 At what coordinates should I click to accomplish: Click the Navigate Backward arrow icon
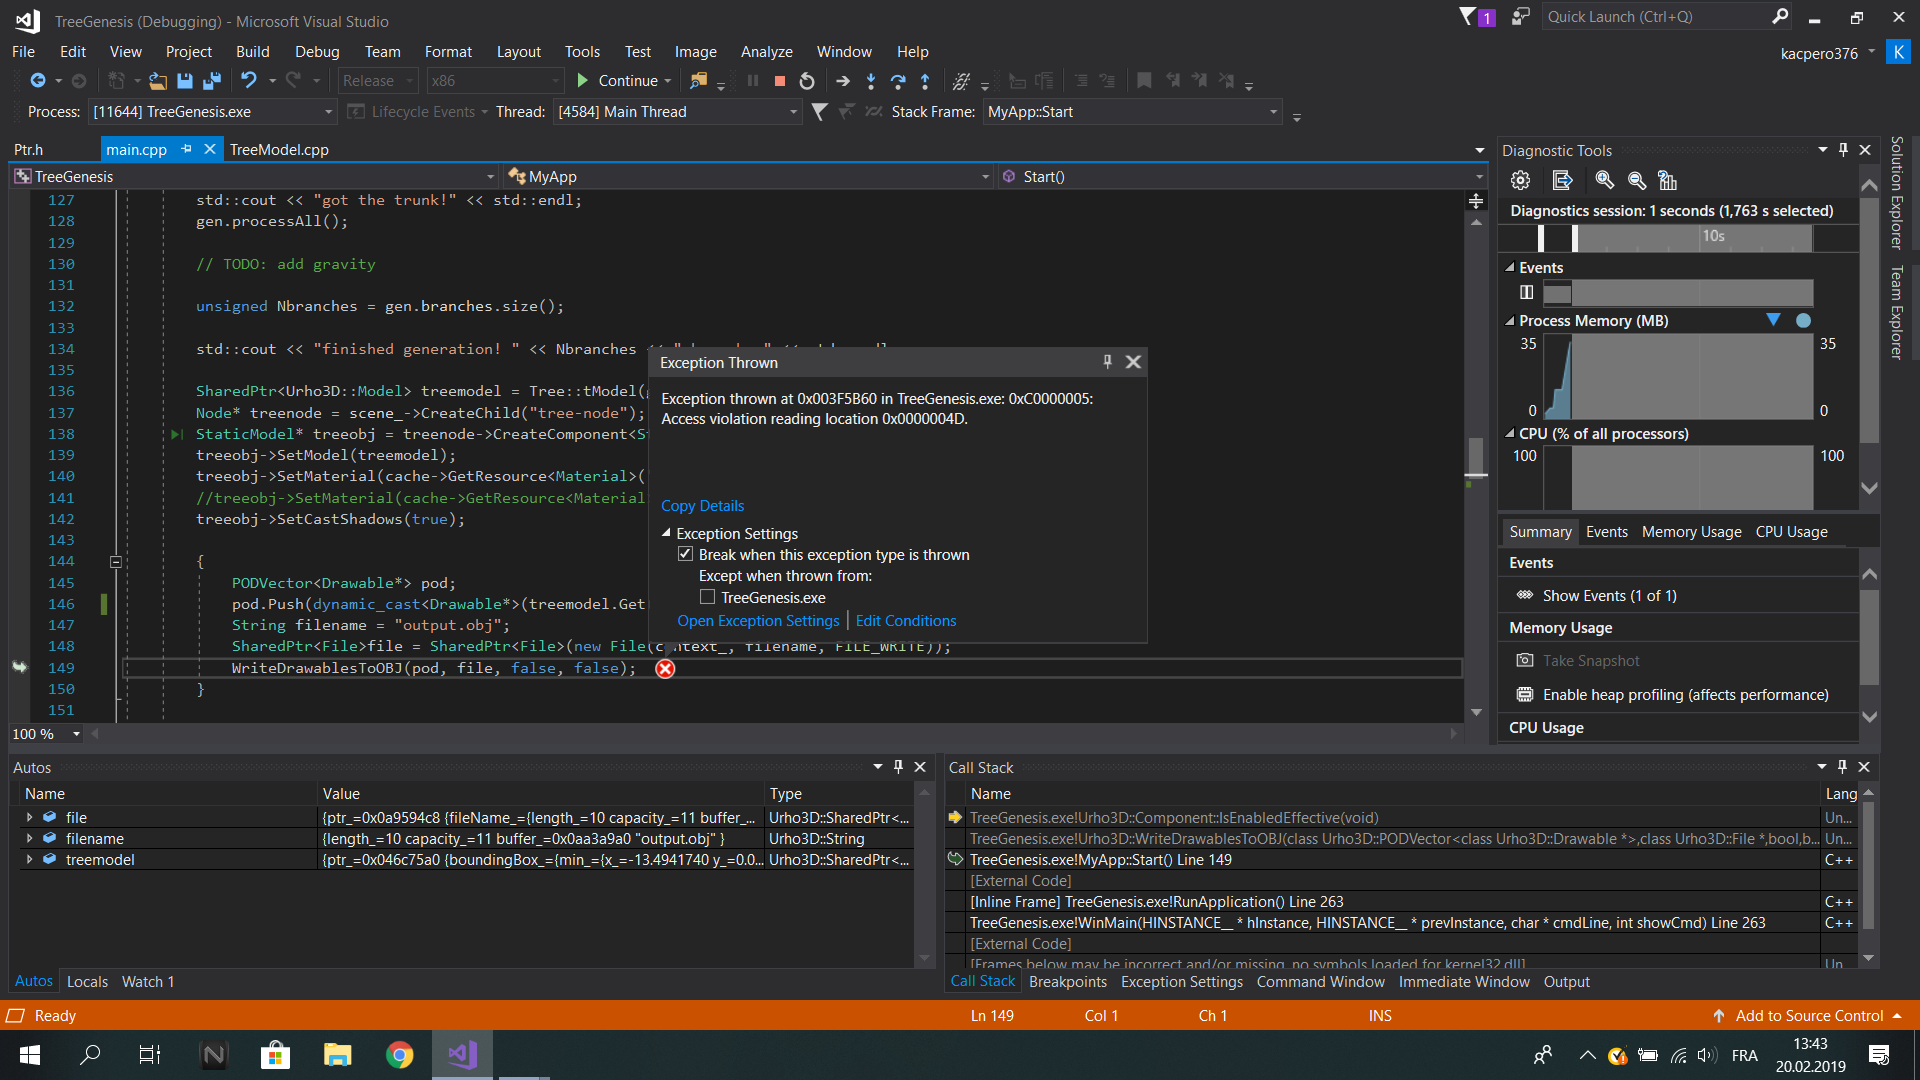38,81
